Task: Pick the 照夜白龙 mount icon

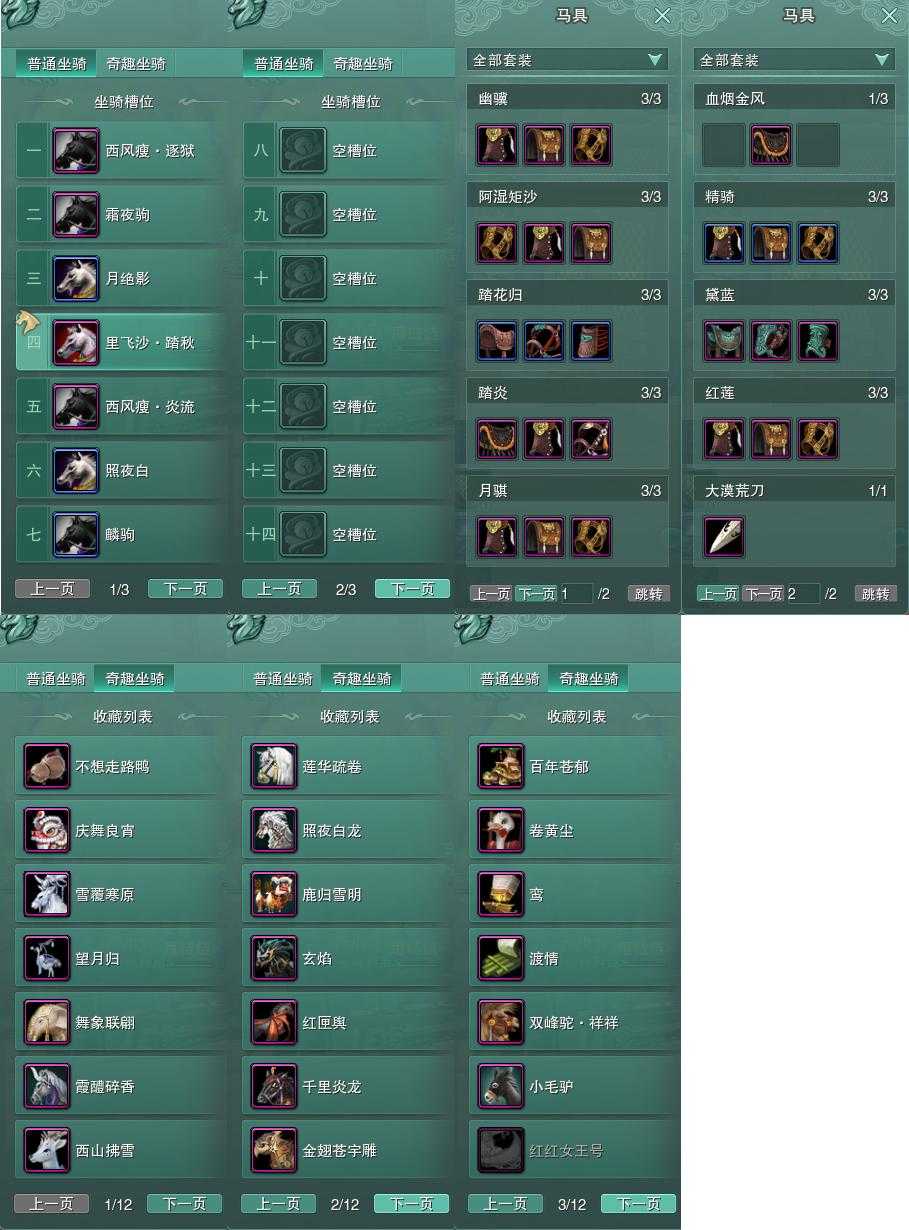Action: (275, 831)
